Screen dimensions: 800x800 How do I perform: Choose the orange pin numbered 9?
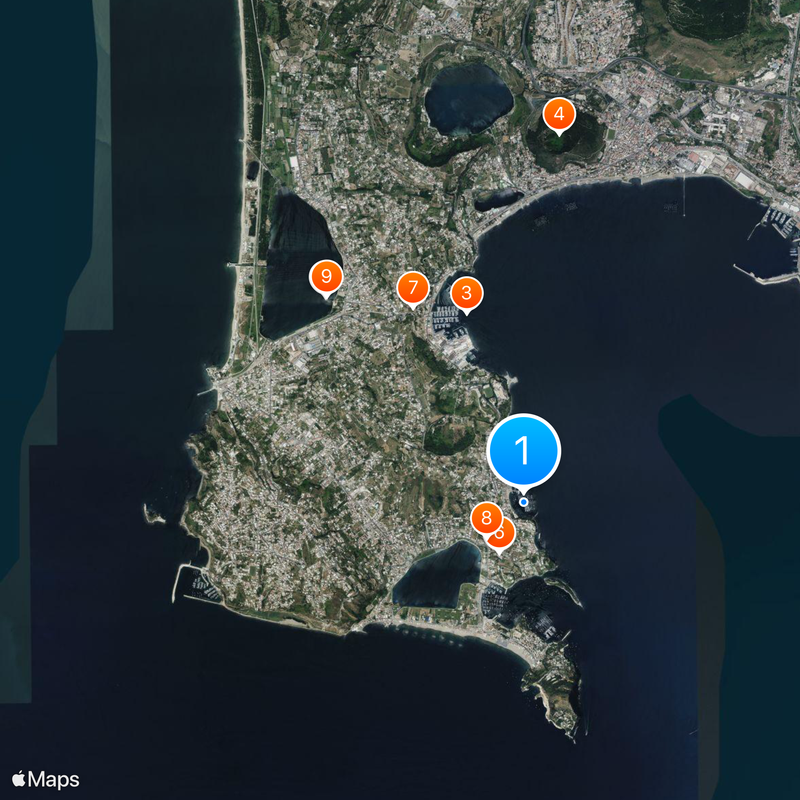click(326, 277)
